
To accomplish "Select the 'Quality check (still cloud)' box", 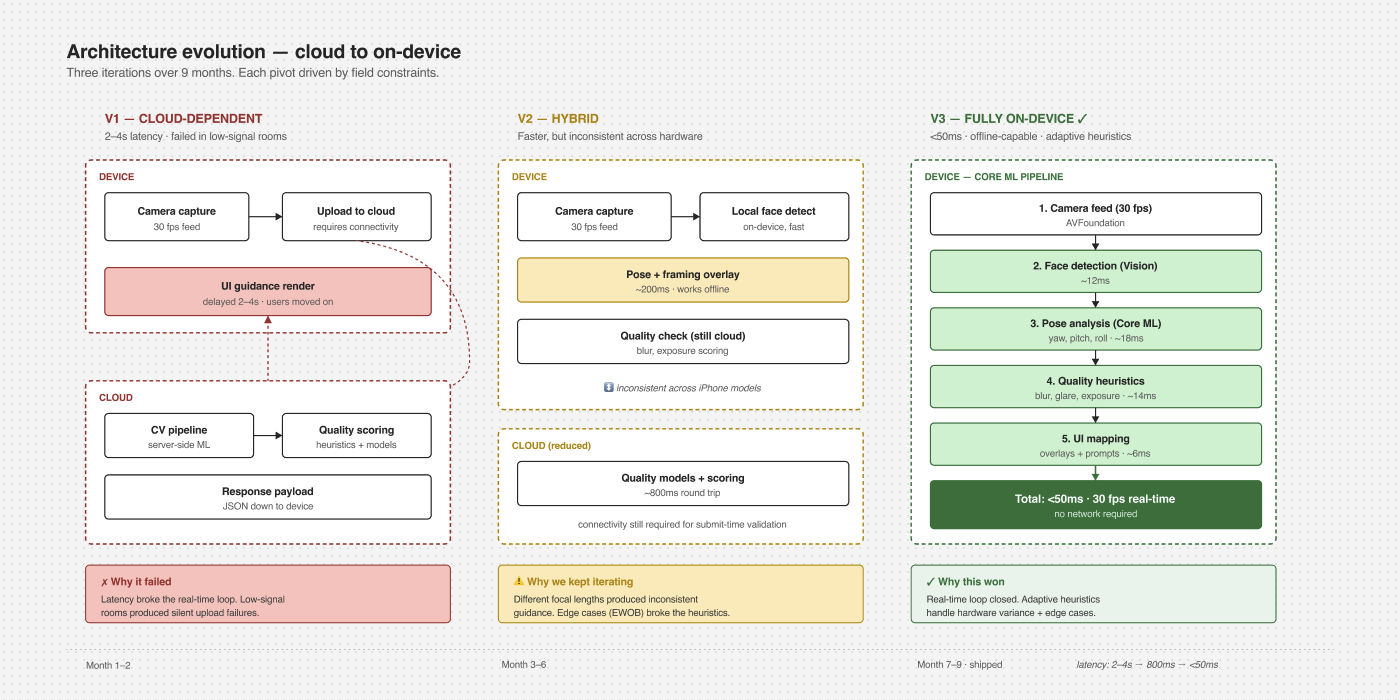I will [683, 342].
